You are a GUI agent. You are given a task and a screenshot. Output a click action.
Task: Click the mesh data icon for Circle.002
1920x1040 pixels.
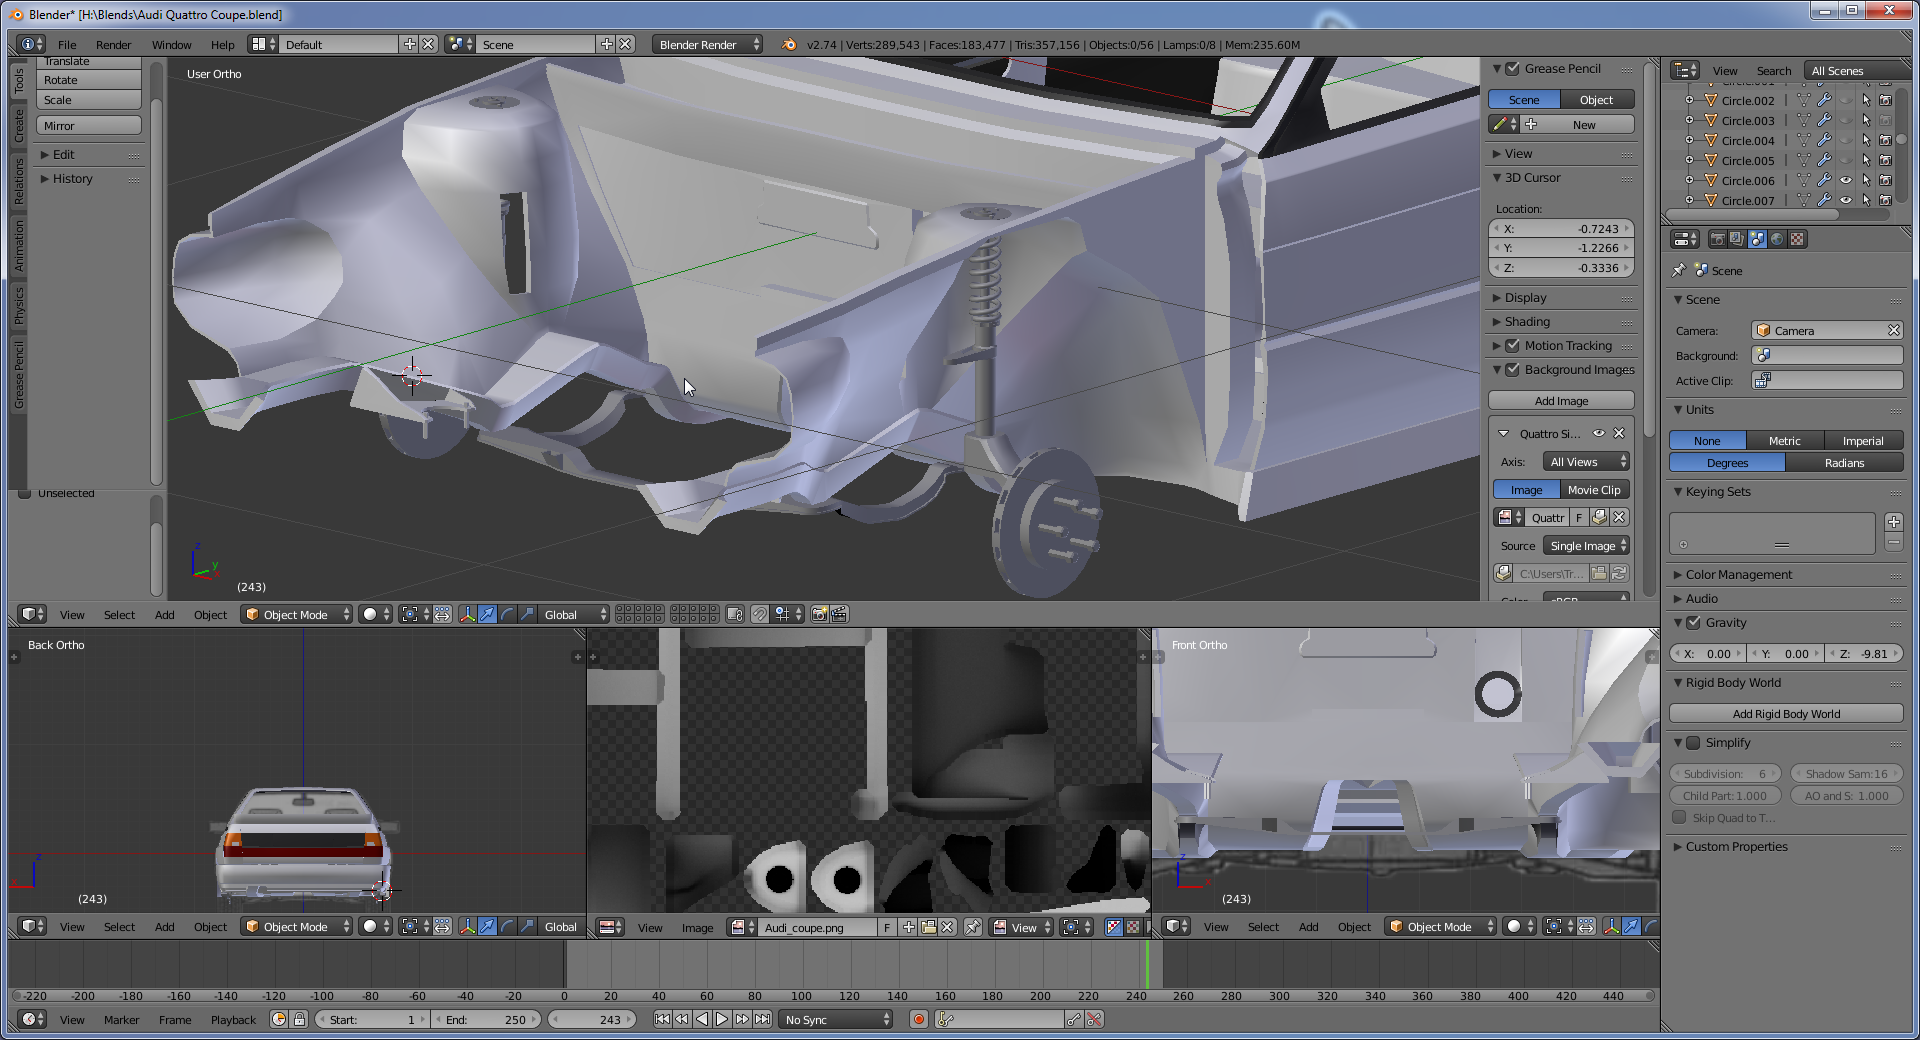click(x=1804, y=101)
